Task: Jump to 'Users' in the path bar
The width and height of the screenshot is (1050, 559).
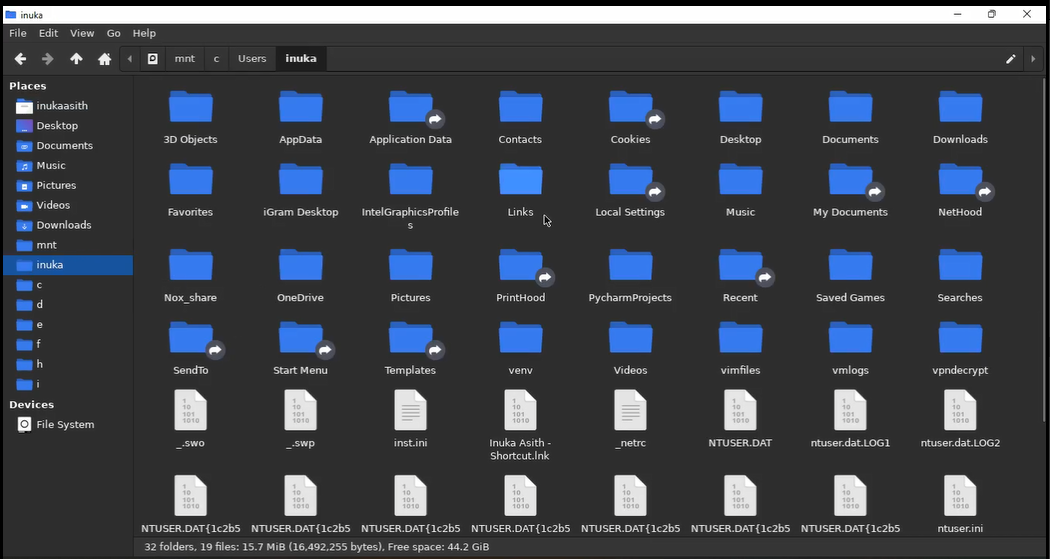Action: [x=252, y=59]
